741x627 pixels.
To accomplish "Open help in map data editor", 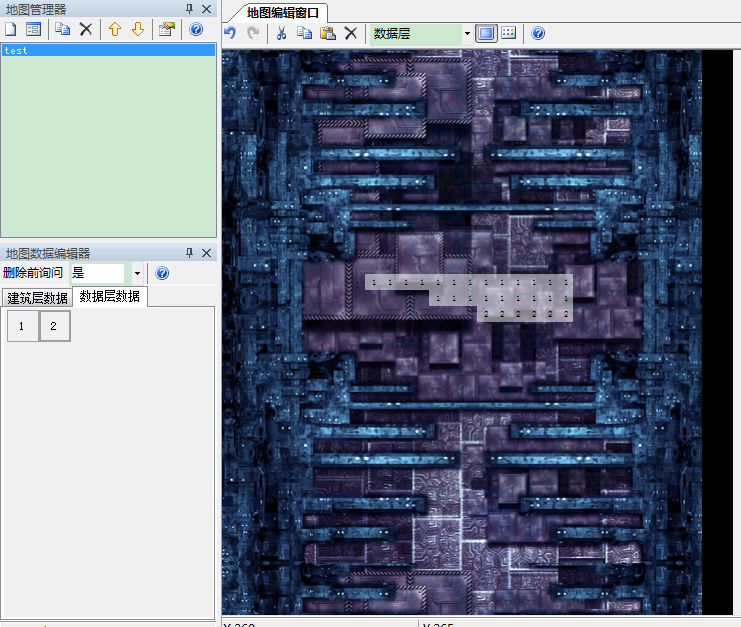I will [162, 273].
